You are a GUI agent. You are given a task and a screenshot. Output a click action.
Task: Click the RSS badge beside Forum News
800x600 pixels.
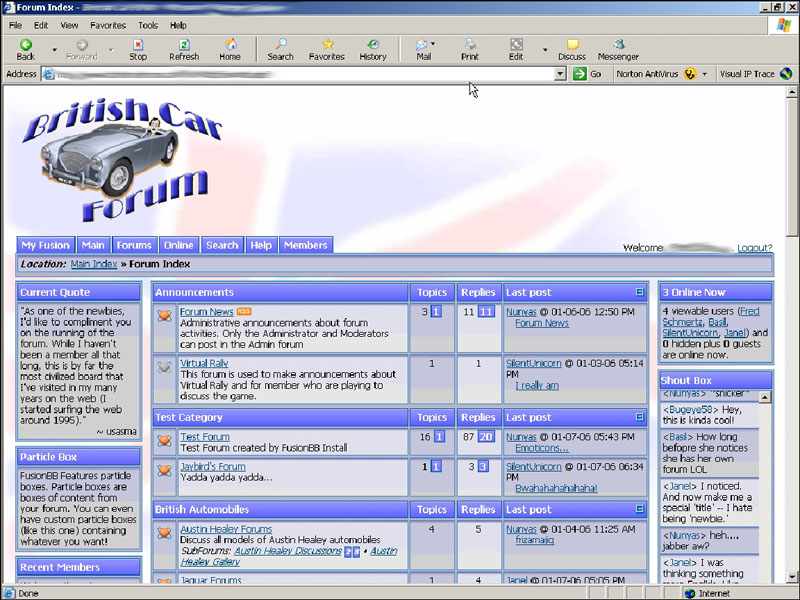coord(244,312)
